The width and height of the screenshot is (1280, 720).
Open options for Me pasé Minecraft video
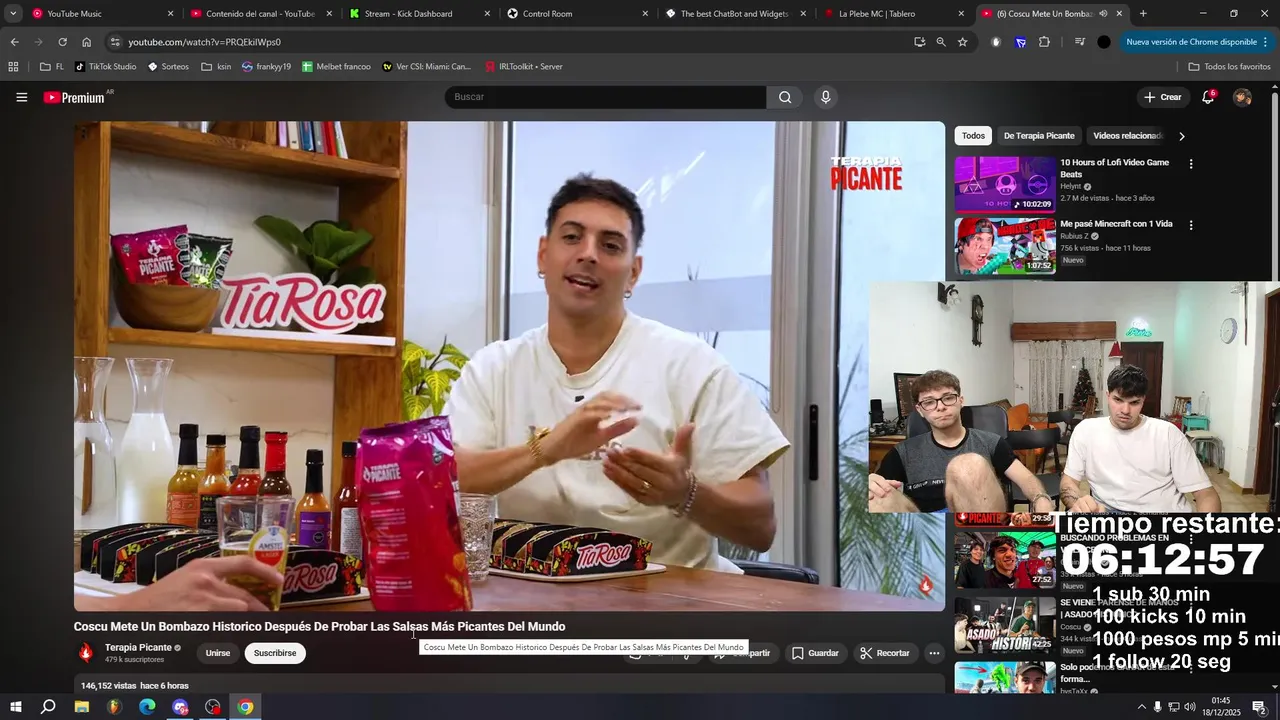1190,225
